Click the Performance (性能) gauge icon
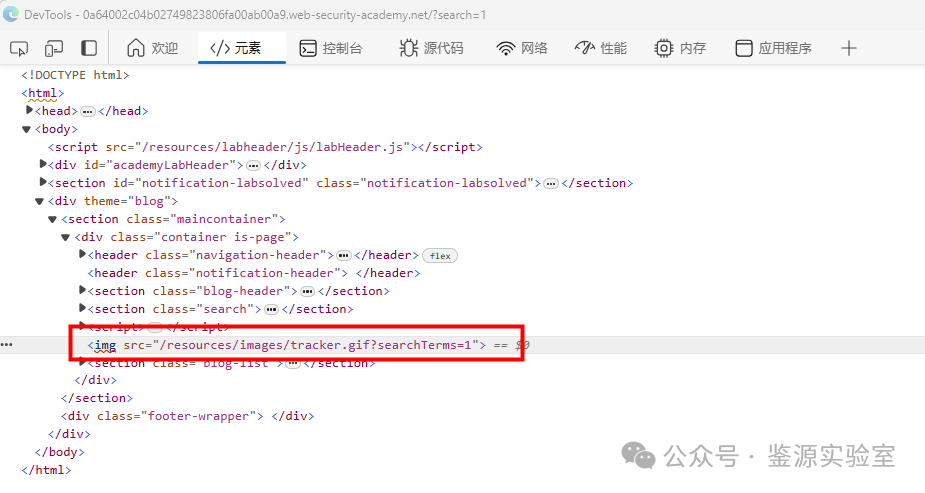This screenshot has width=925, height=493. [x=585, y=48]
